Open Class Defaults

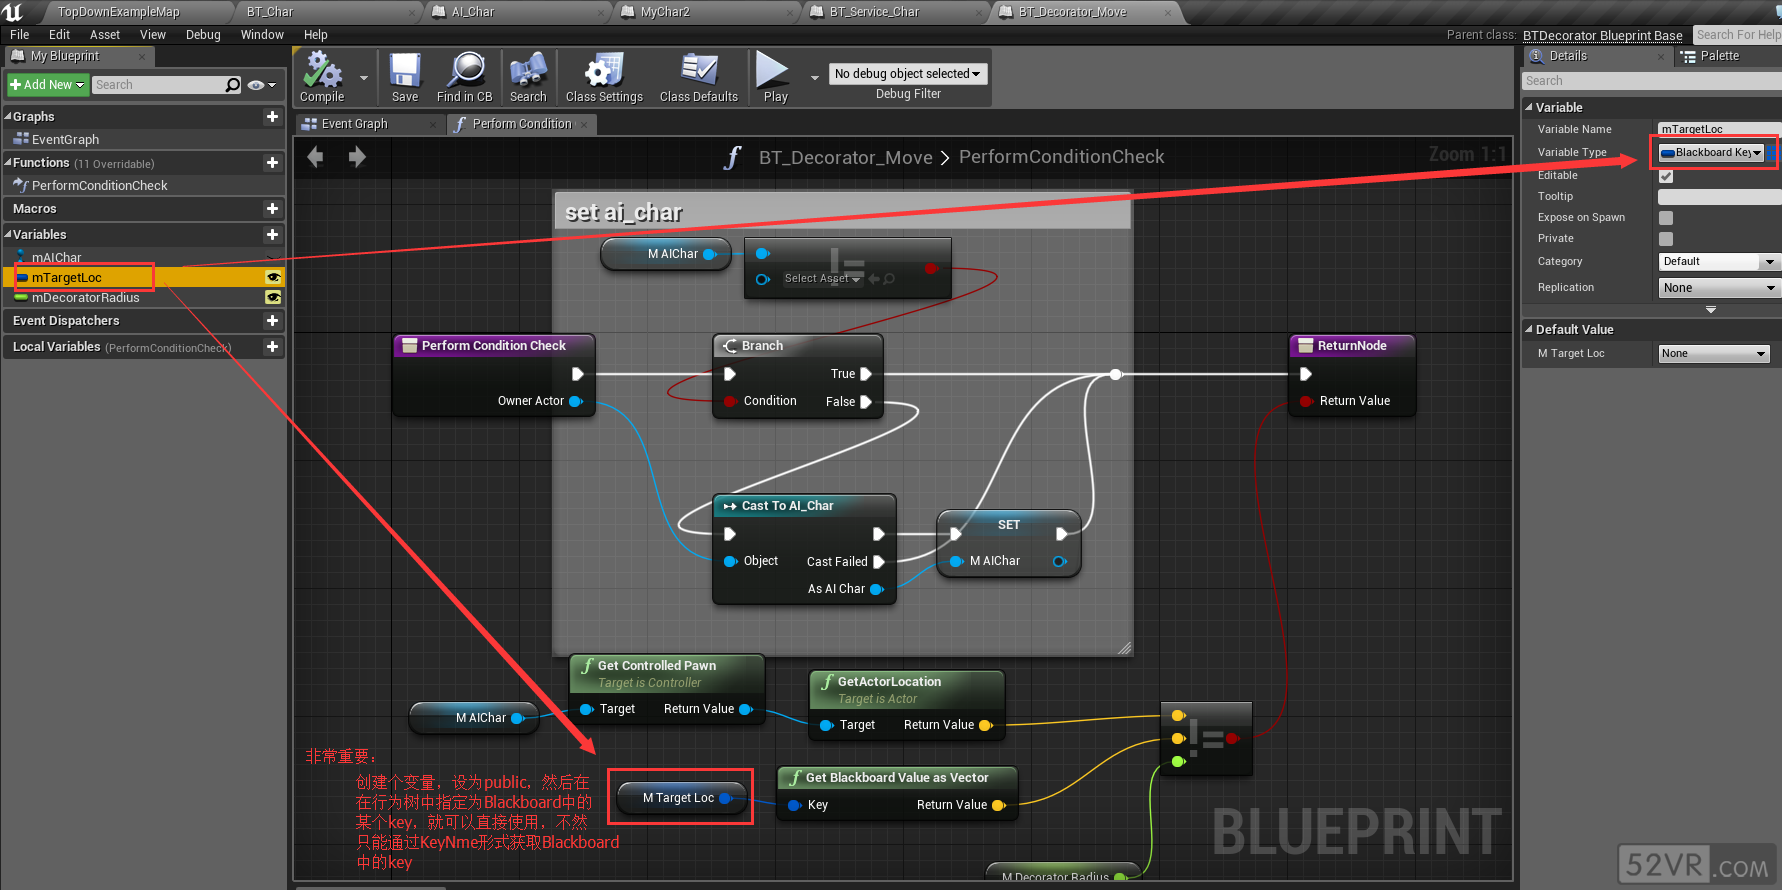698,77
